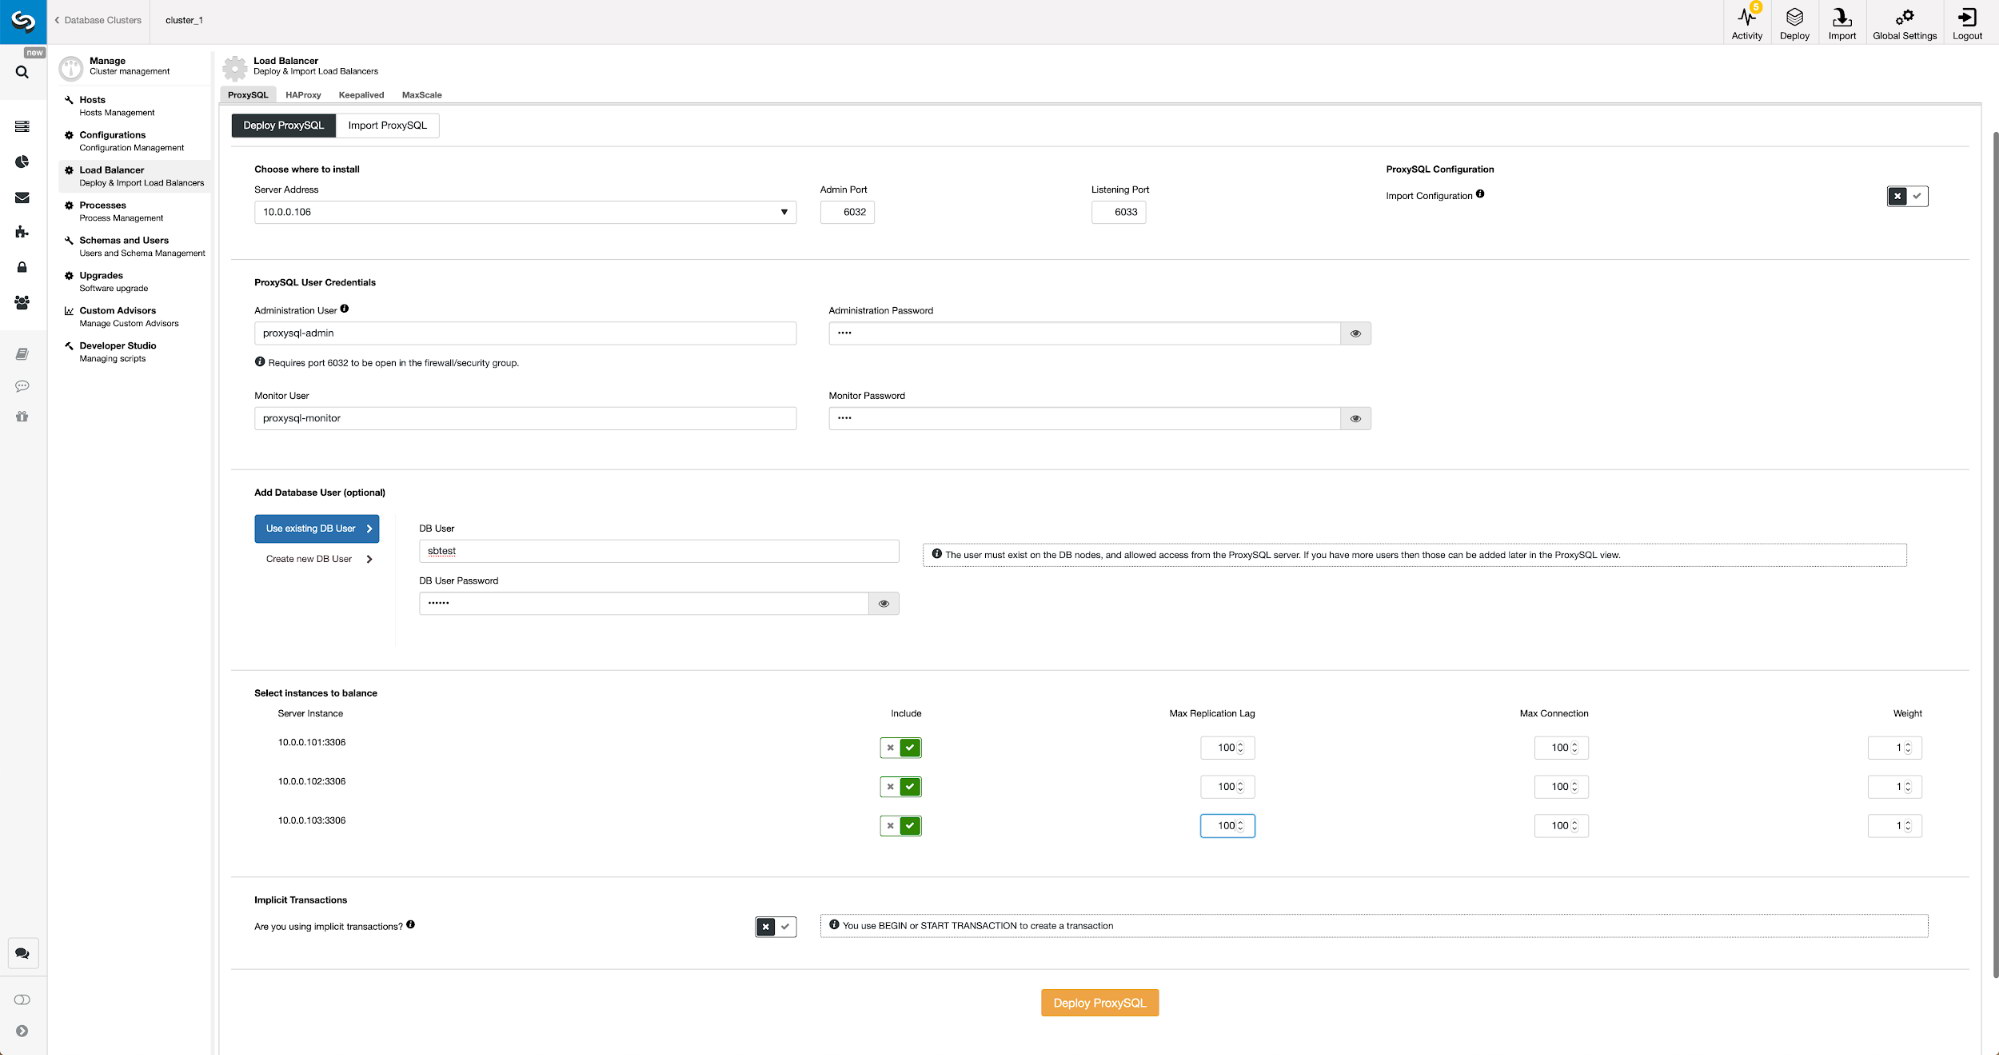Click the Import icon in top bar
This screenshot has height=1055, width=1999.
pyautogui.click(x=1842, y=22)
